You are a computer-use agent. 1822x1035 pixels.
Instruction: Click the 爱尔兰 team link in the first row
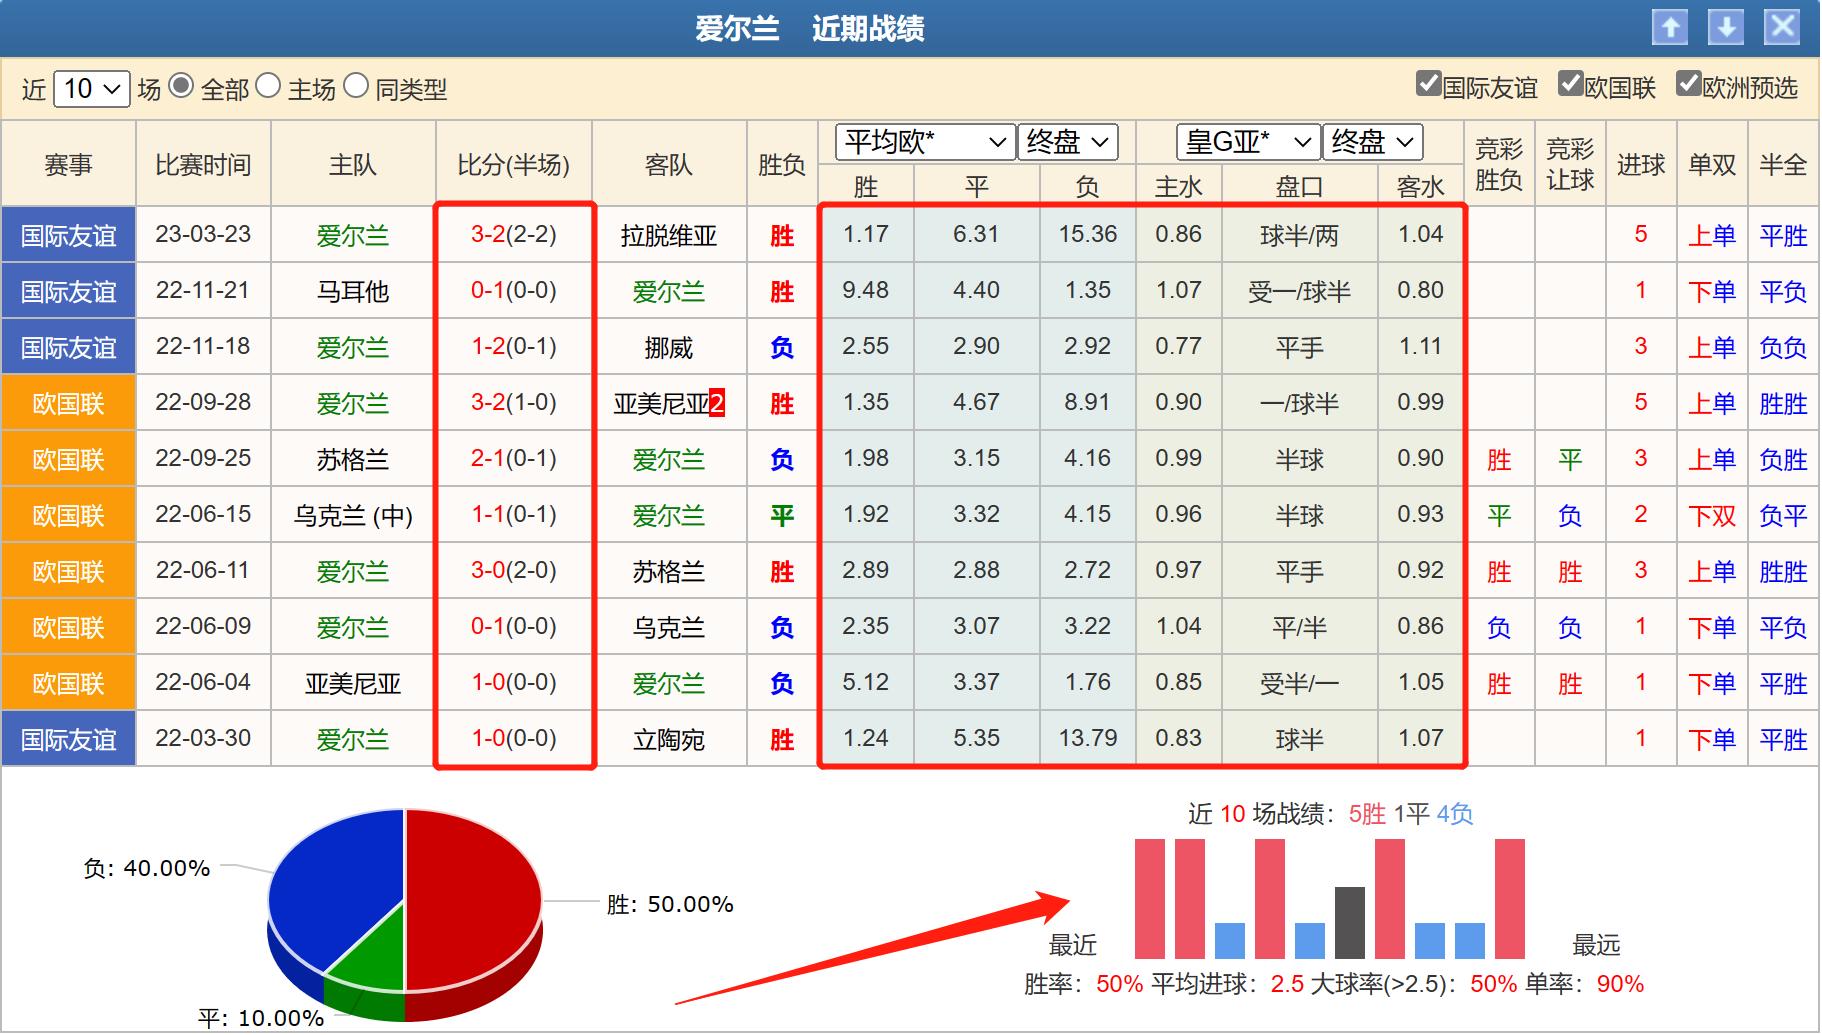click(351, 235)
